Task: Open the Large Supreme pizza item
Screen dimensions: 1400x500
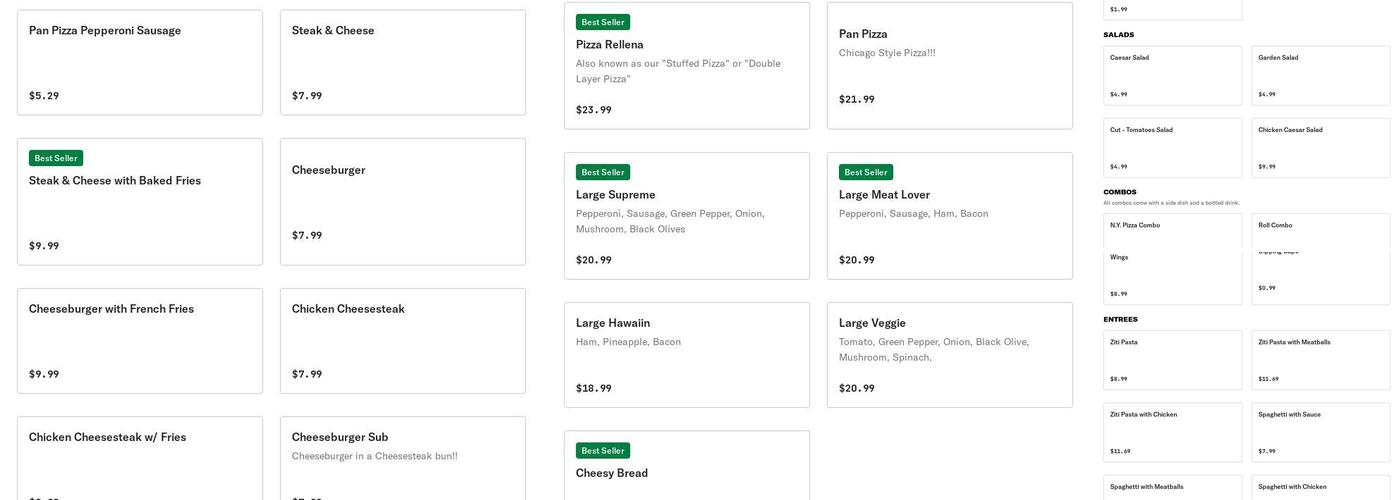Action: (686, 215)
